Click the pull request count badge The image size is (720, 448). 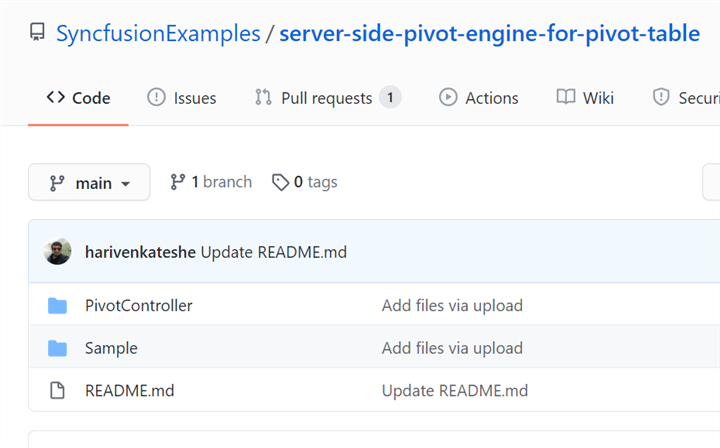tap(390, 97)
